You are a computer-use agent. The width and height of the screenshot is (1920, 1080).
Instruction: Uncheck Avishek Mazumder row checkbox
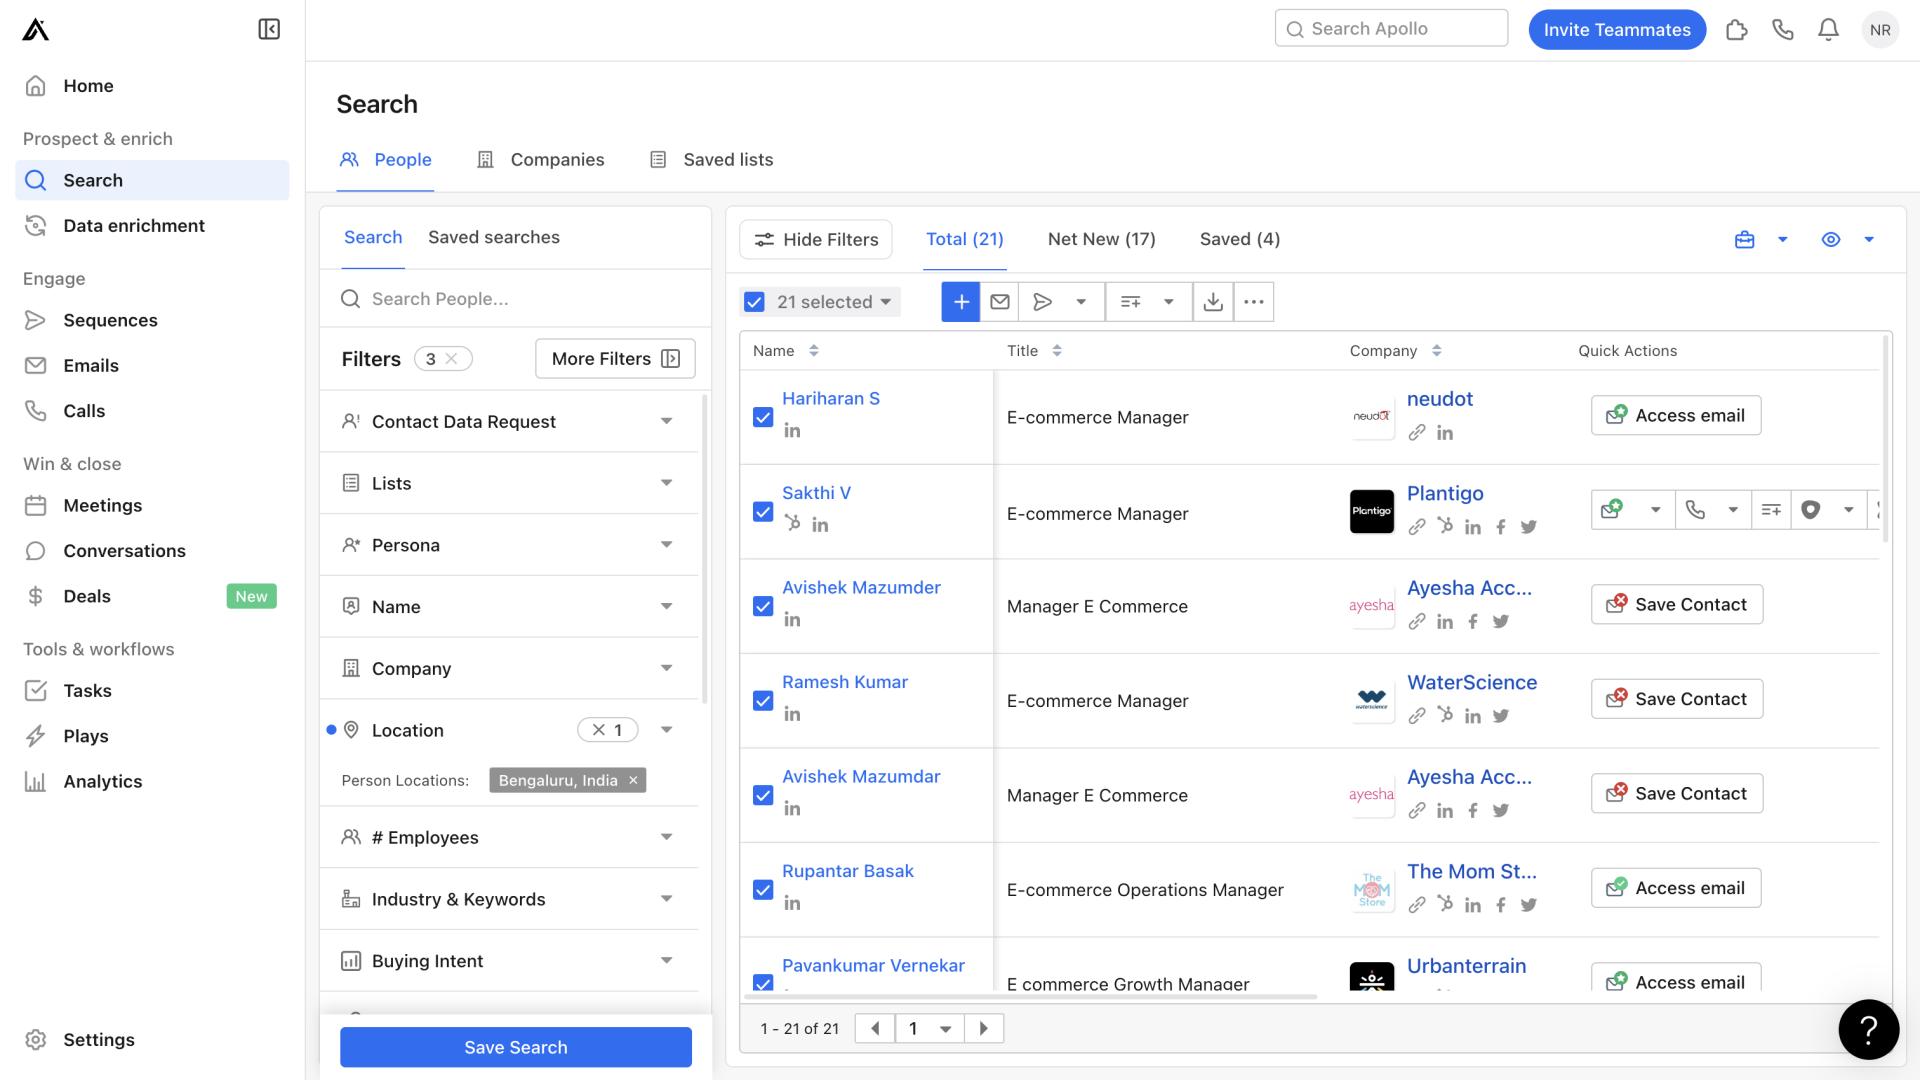(763, 606)
